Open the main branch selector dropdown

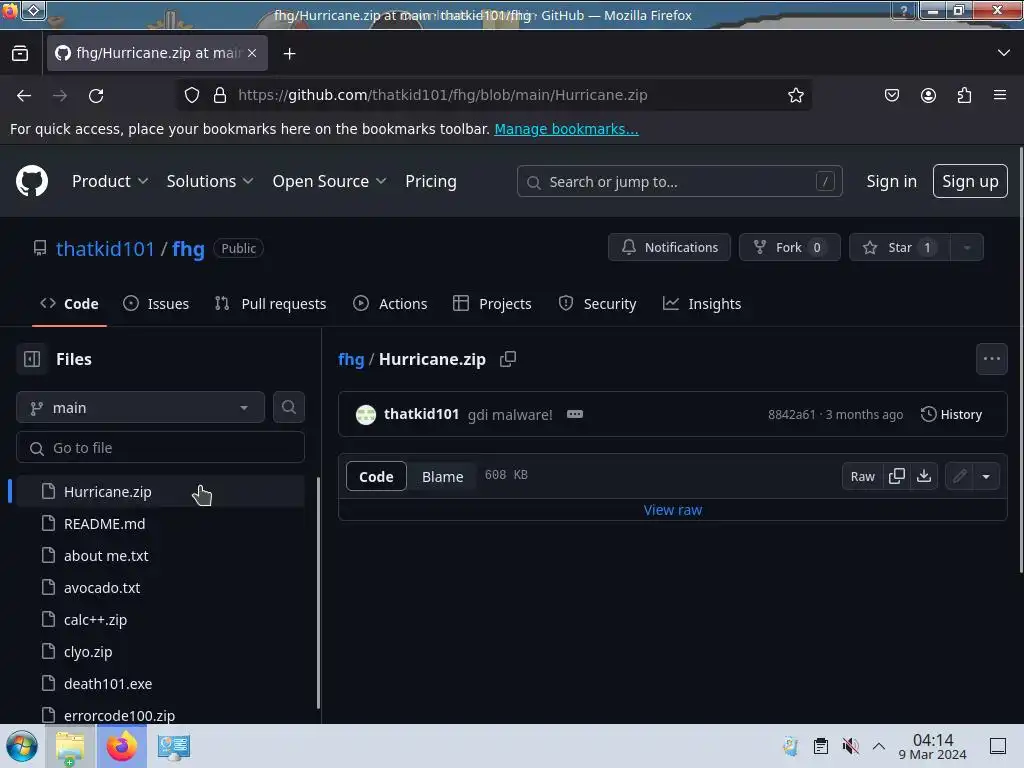tap(140, 408)
